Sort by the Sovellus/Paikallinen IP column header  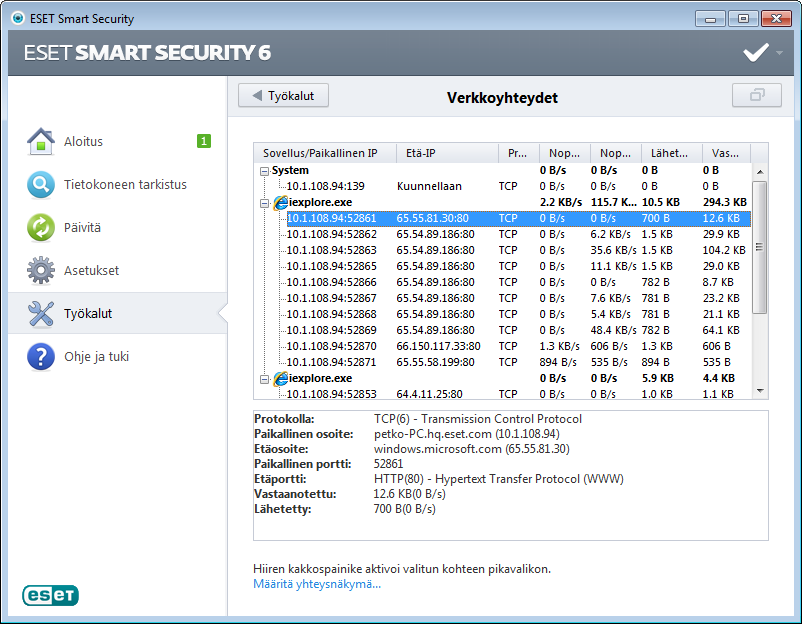point(325,153)
